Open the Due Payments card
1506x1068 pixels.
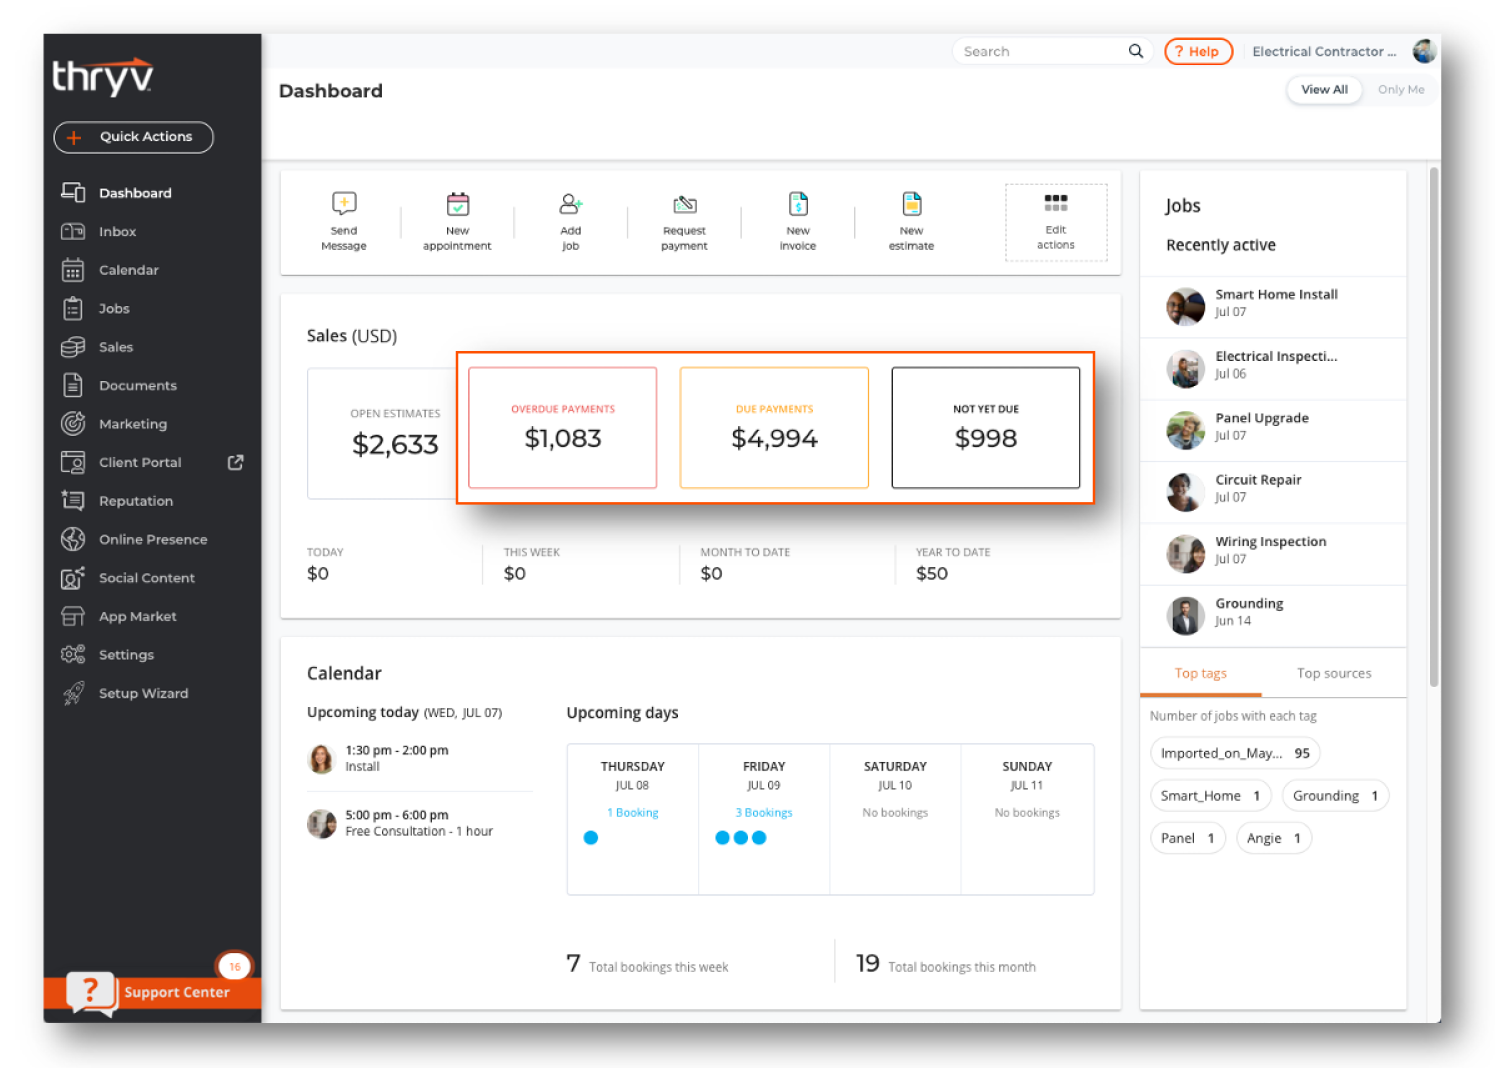pos(774,428)
